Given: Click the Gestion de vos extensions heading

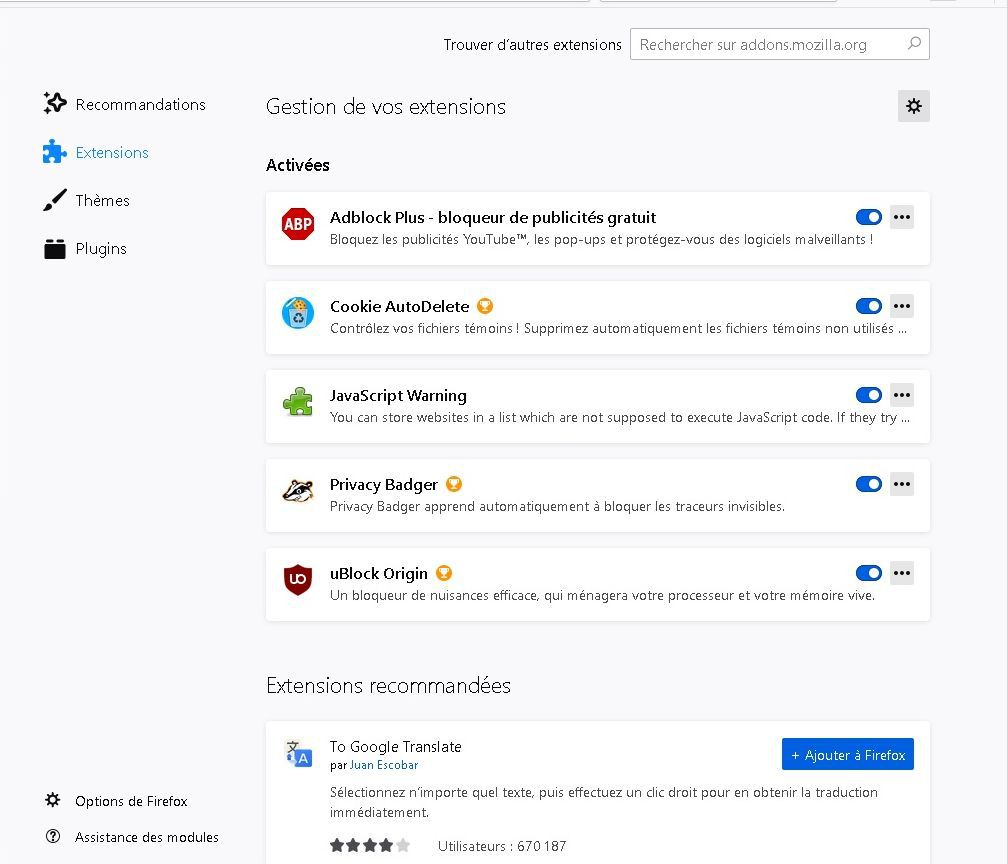Looking at the screenshot, I should click(x=386, y=107).
